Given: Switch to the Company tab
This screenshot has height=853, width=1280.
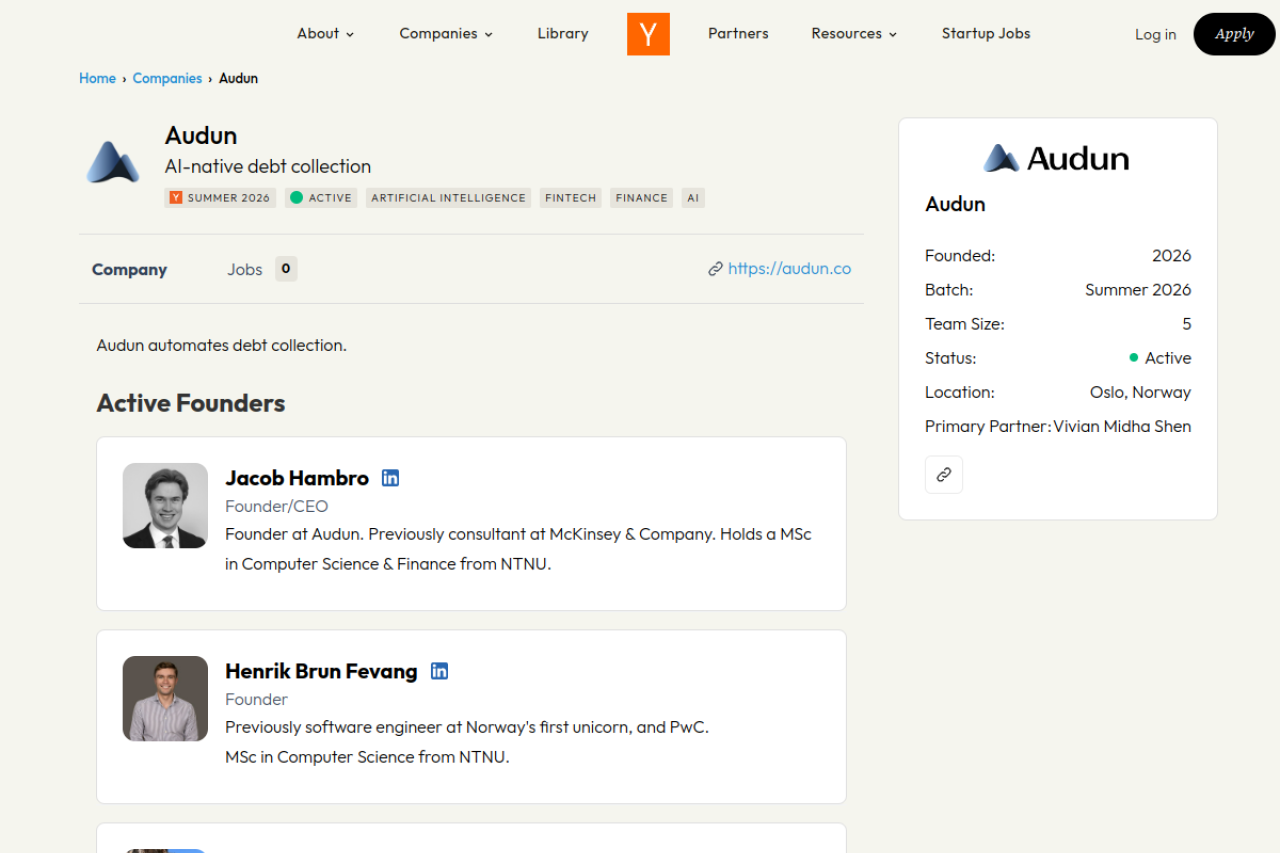Looking at the screenshot, I should (129, 270).
